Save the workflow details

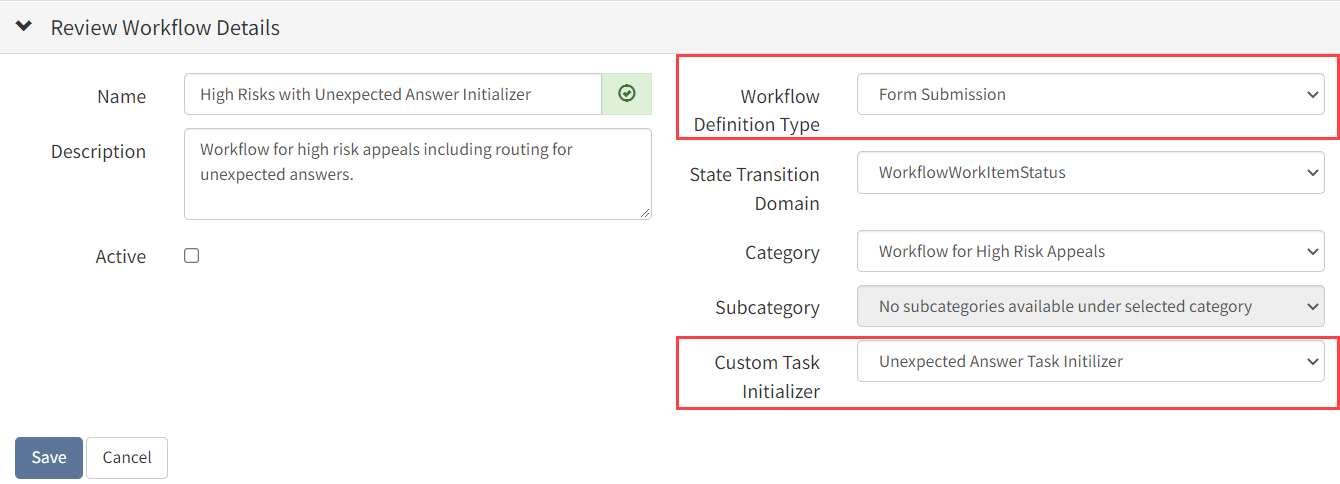(49, 458)
